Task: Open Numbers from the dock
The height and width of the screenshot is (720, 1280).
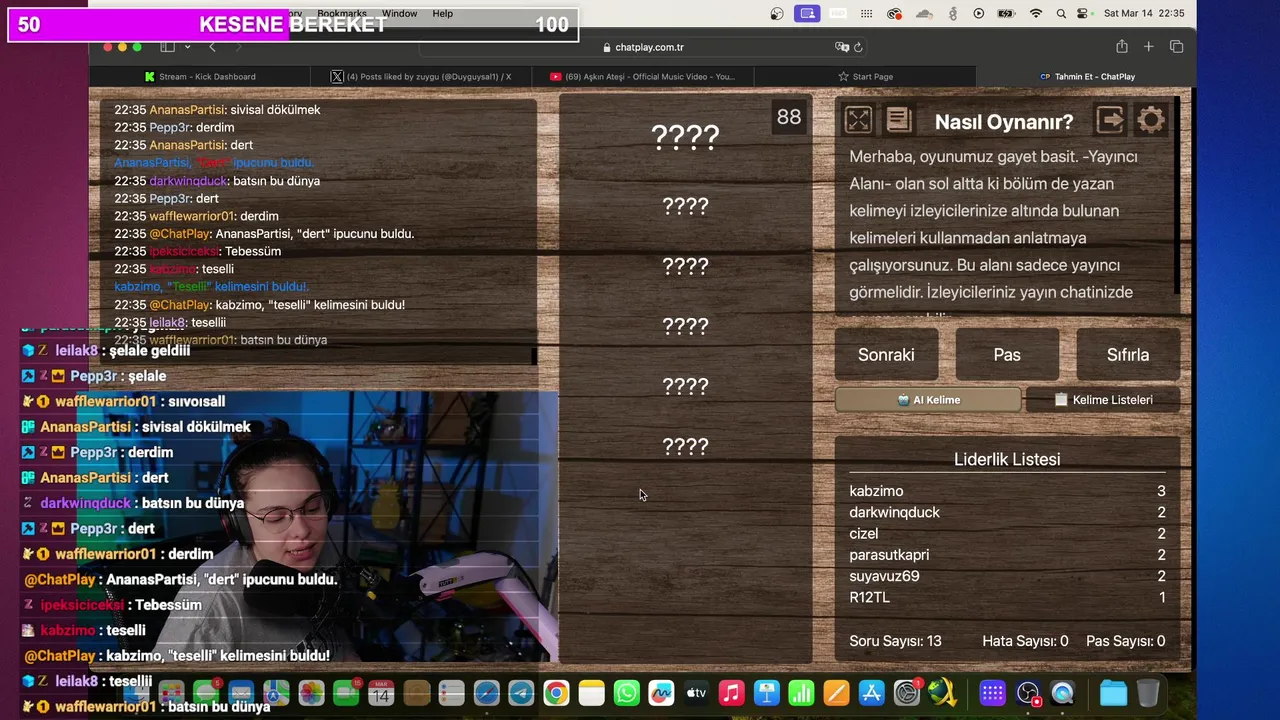Action: click(x=801, y=693)
